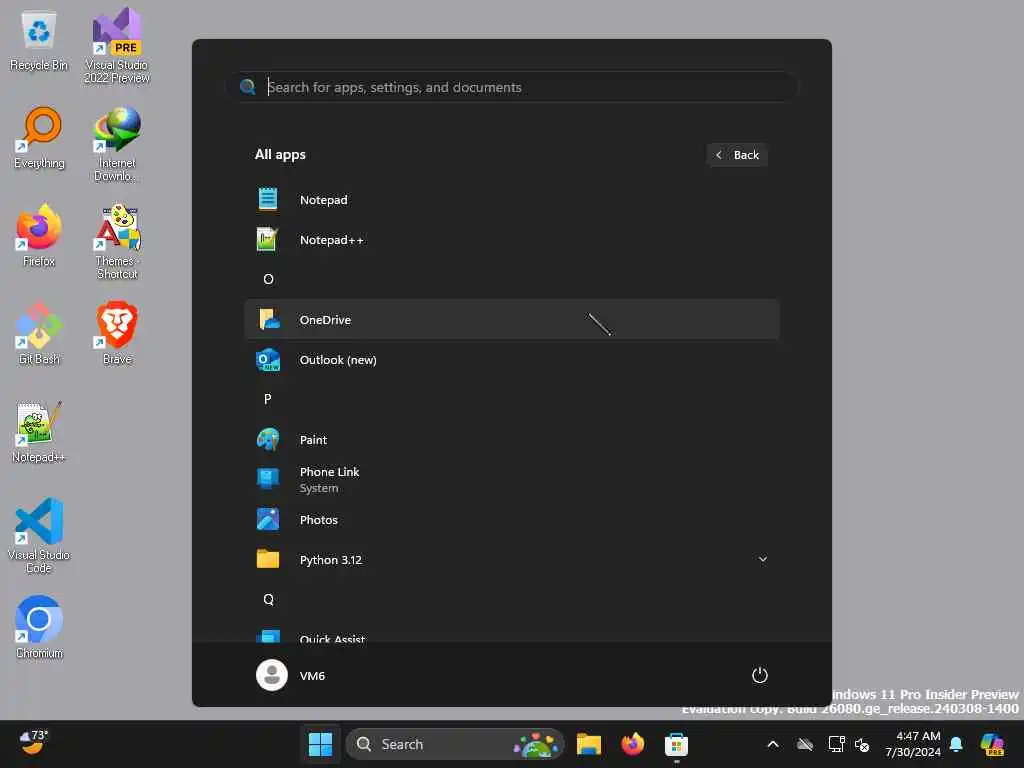This screenshot has width=1024, height=768.
Task: Open OneDrive in the apps list
Action: (512, 319)
